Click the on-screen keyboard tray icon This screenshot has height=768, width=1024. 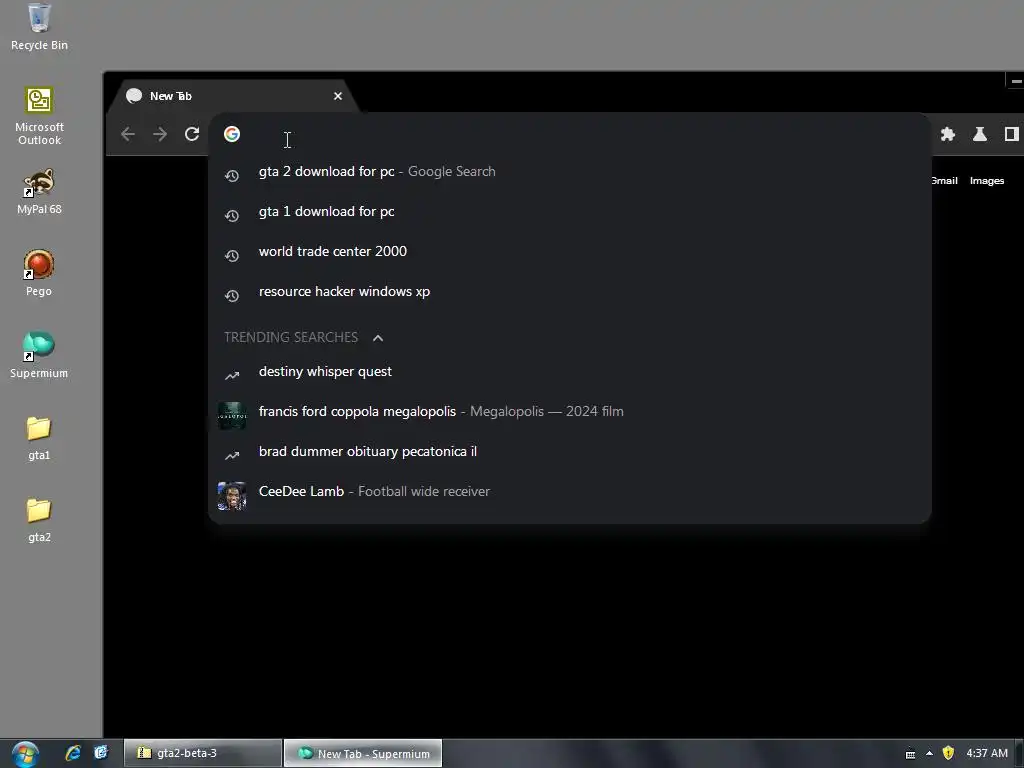click(x=910, y=754)
